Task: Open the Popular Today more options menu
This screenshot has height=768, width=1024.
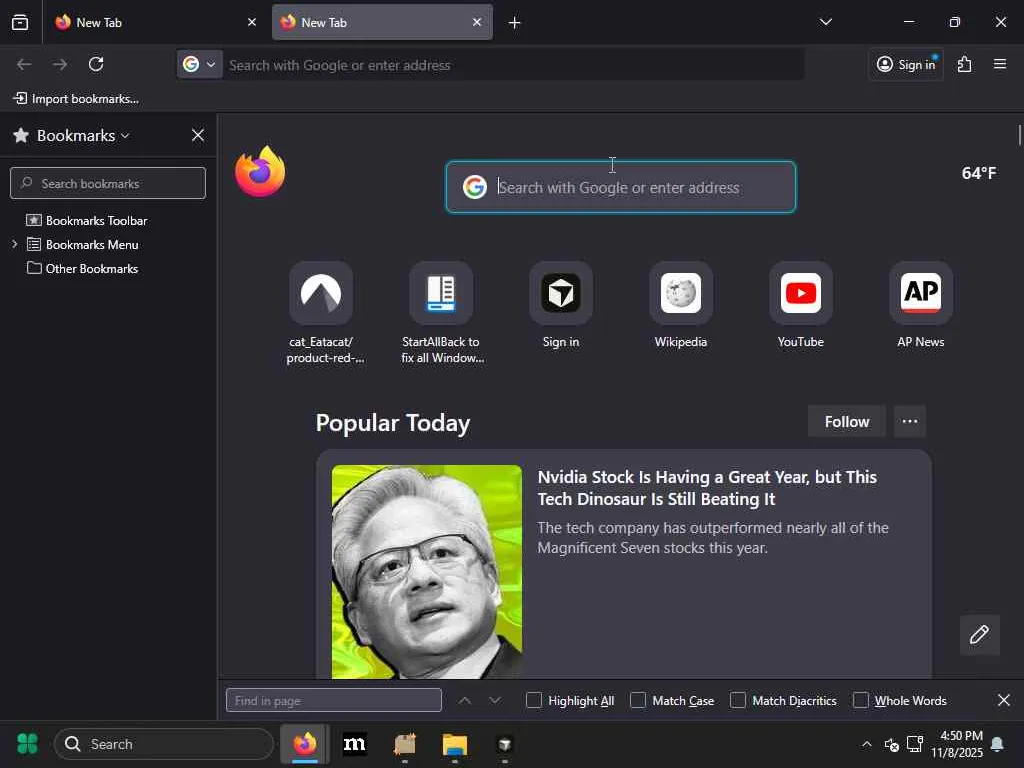Action: (910, 421)
